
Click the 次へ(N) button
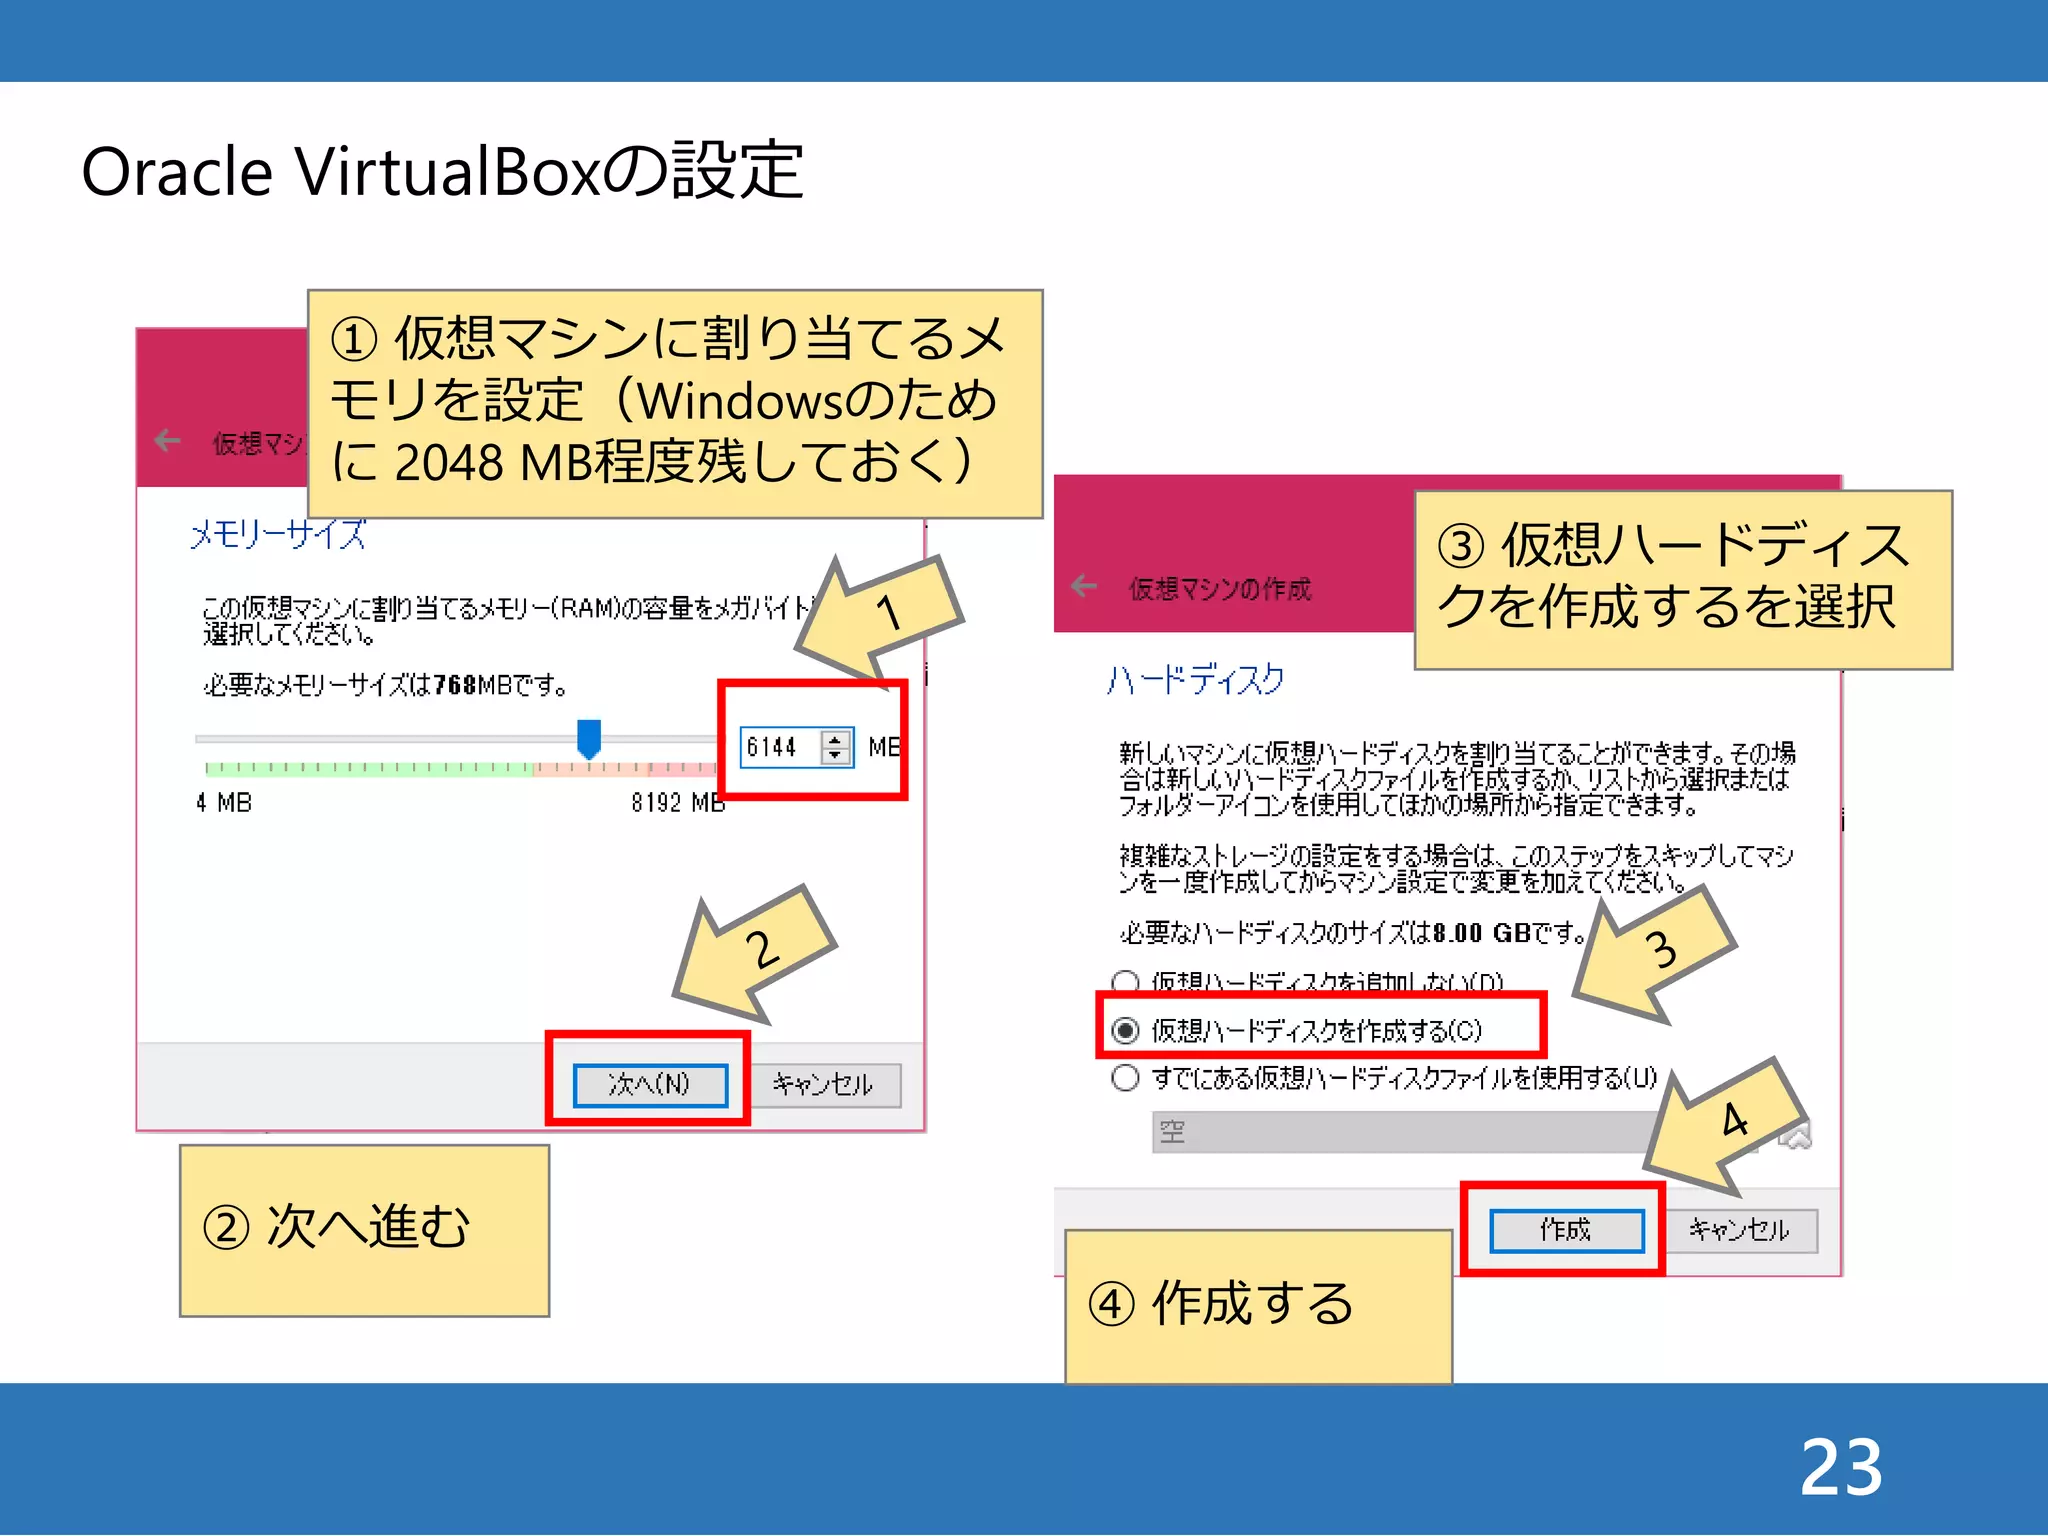coord(650,1085)
